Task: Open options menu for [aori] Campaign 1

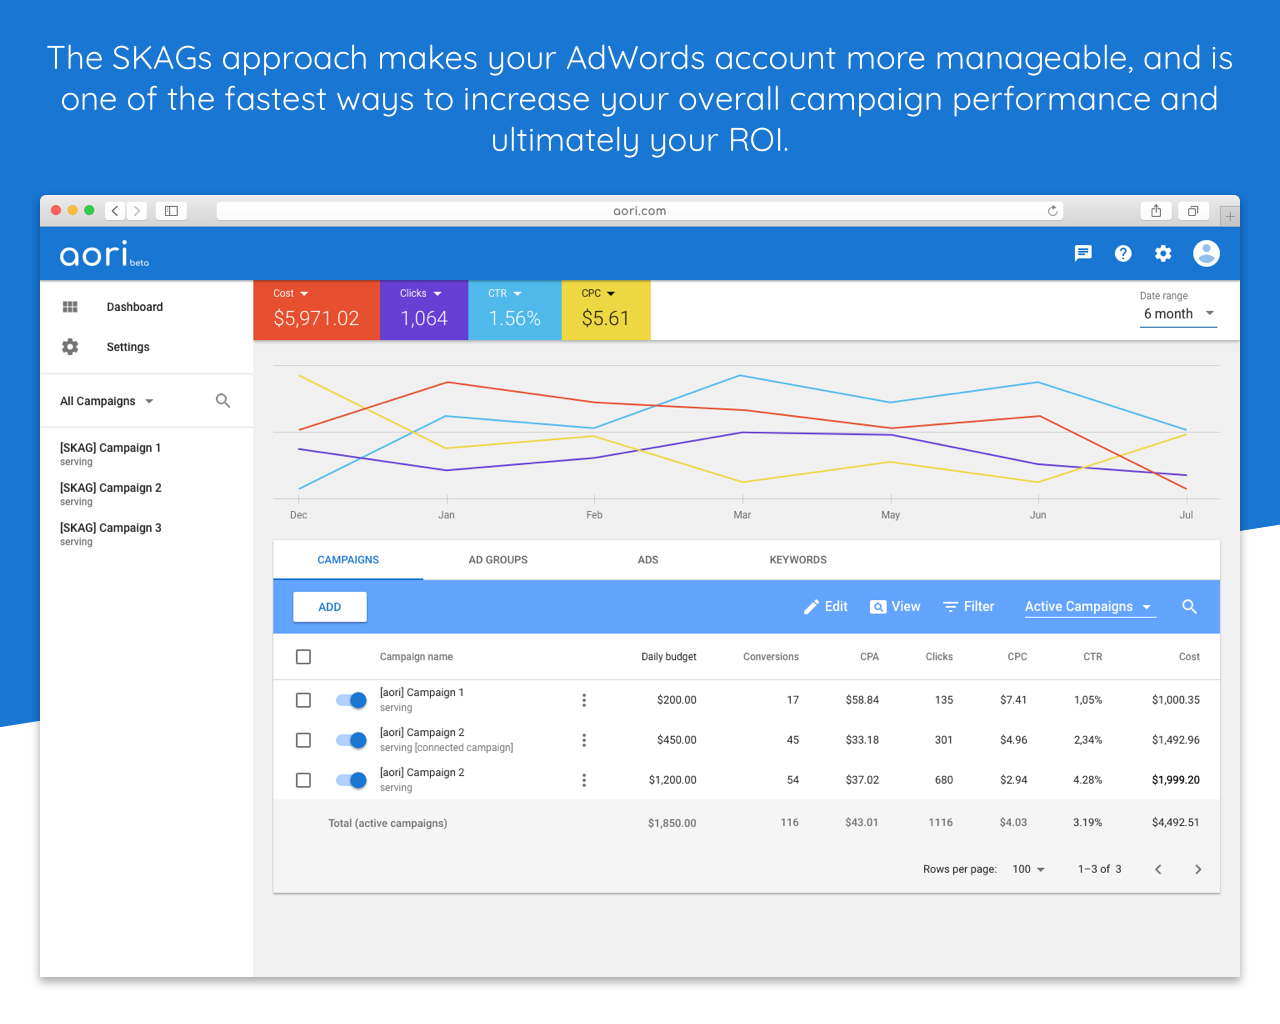Action: coord(584,700)
